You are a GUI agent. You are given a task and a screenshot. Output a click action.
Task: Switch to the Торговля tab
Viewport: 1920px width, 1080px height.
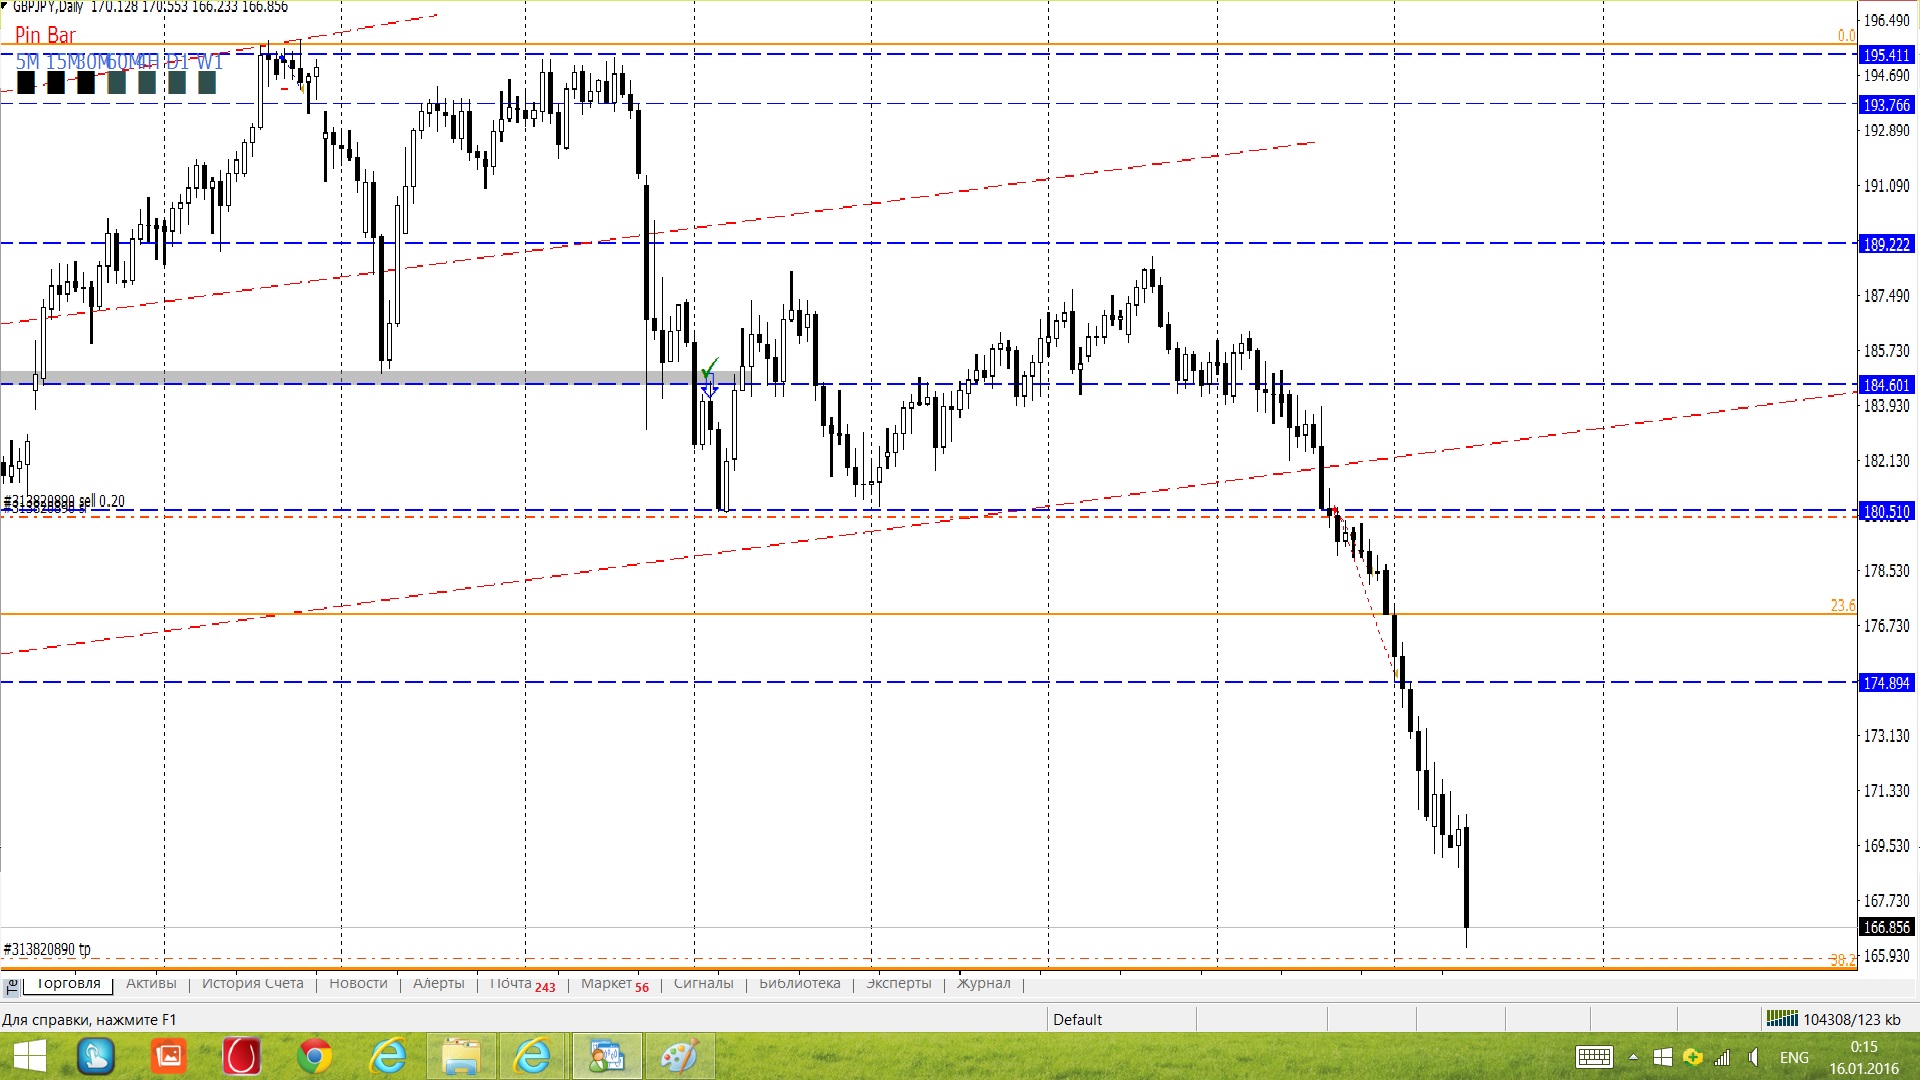click(x=68, y=983)
